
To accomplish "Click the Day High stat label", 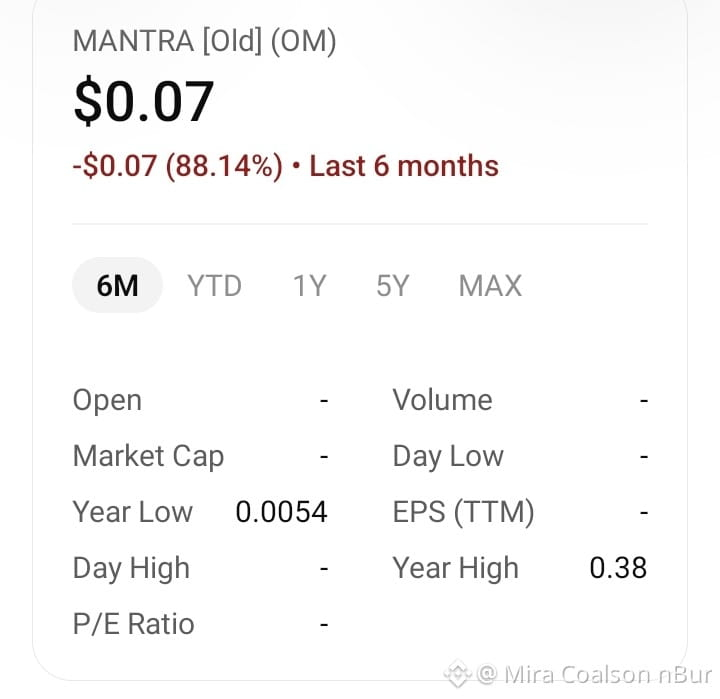I will (x=131, y=569).
